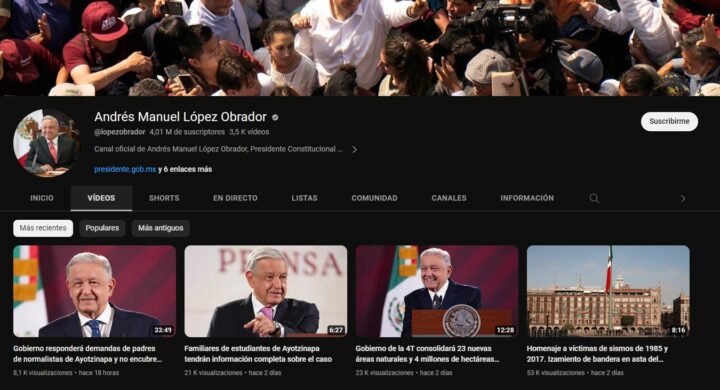Open the SHORTS tab
This screenshot has width=720, height=390.
(164, 198)
